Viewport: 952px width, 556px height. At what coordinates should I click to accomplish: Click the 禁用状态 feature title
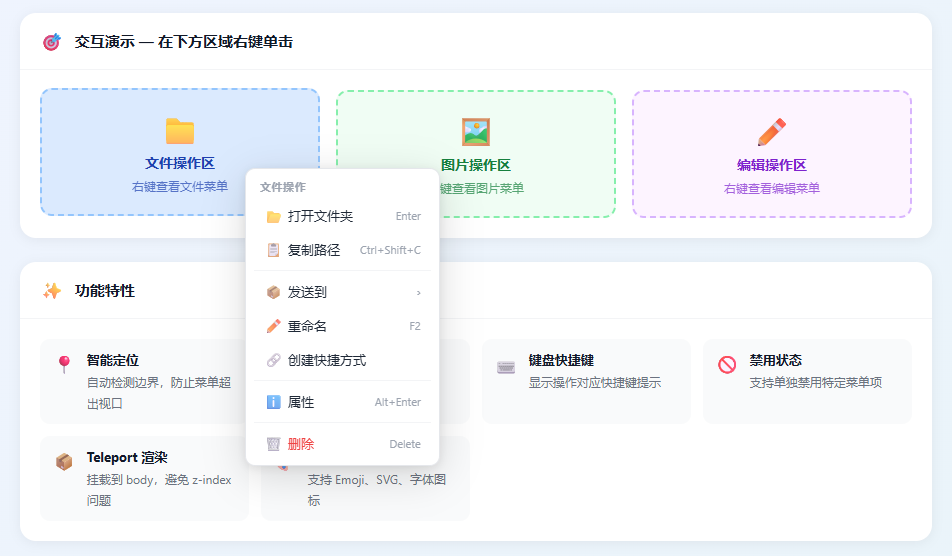click(x=776, y=361)
